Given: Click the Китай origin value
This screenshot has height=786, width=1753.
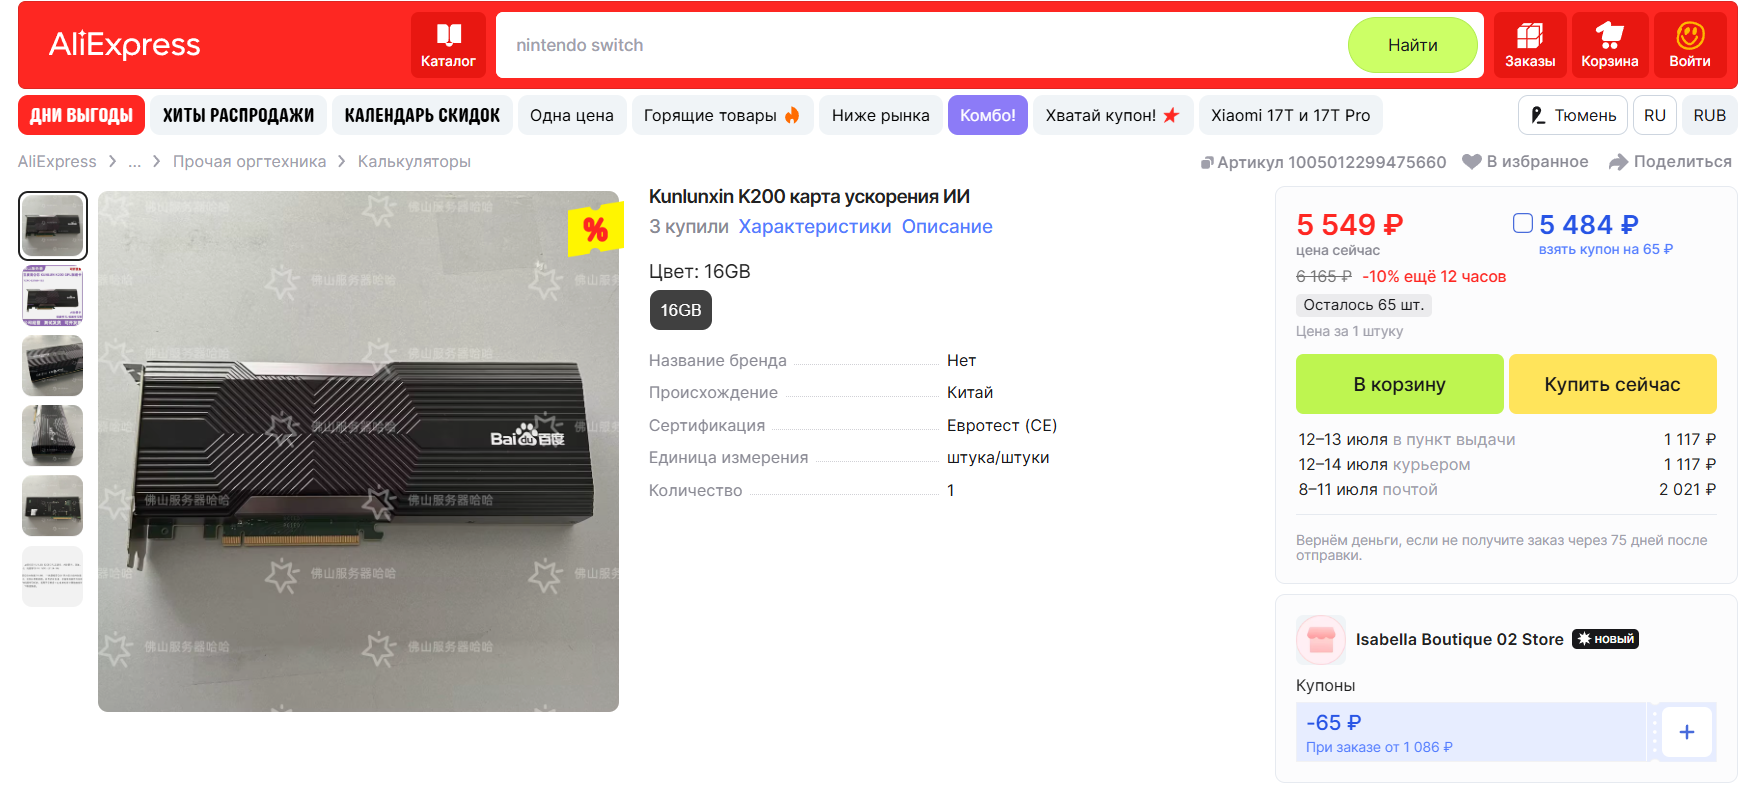Looking at the screenshot, I should point(970,393).
